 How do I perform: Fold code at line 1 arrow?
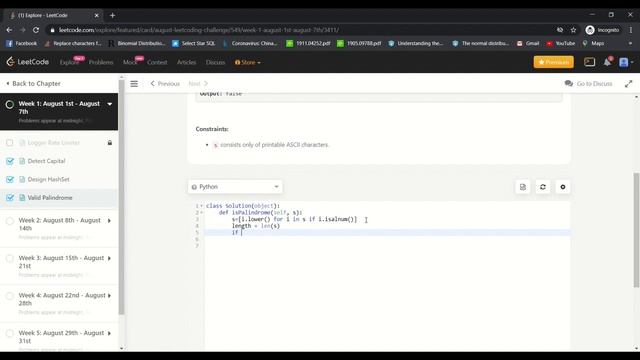[202, 206]
